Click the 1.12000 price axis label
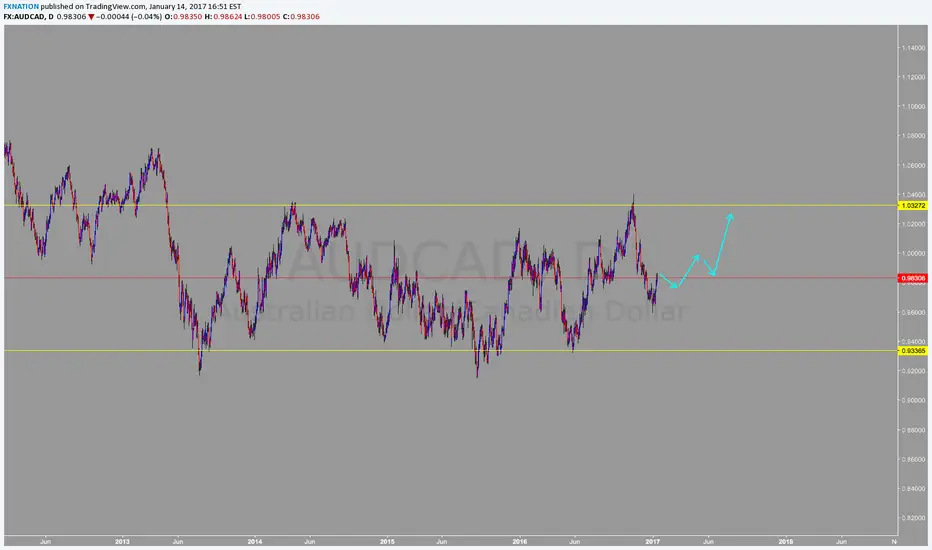This screenshot has height=550, width=932. pyautogui.click(x=915, y=77)
